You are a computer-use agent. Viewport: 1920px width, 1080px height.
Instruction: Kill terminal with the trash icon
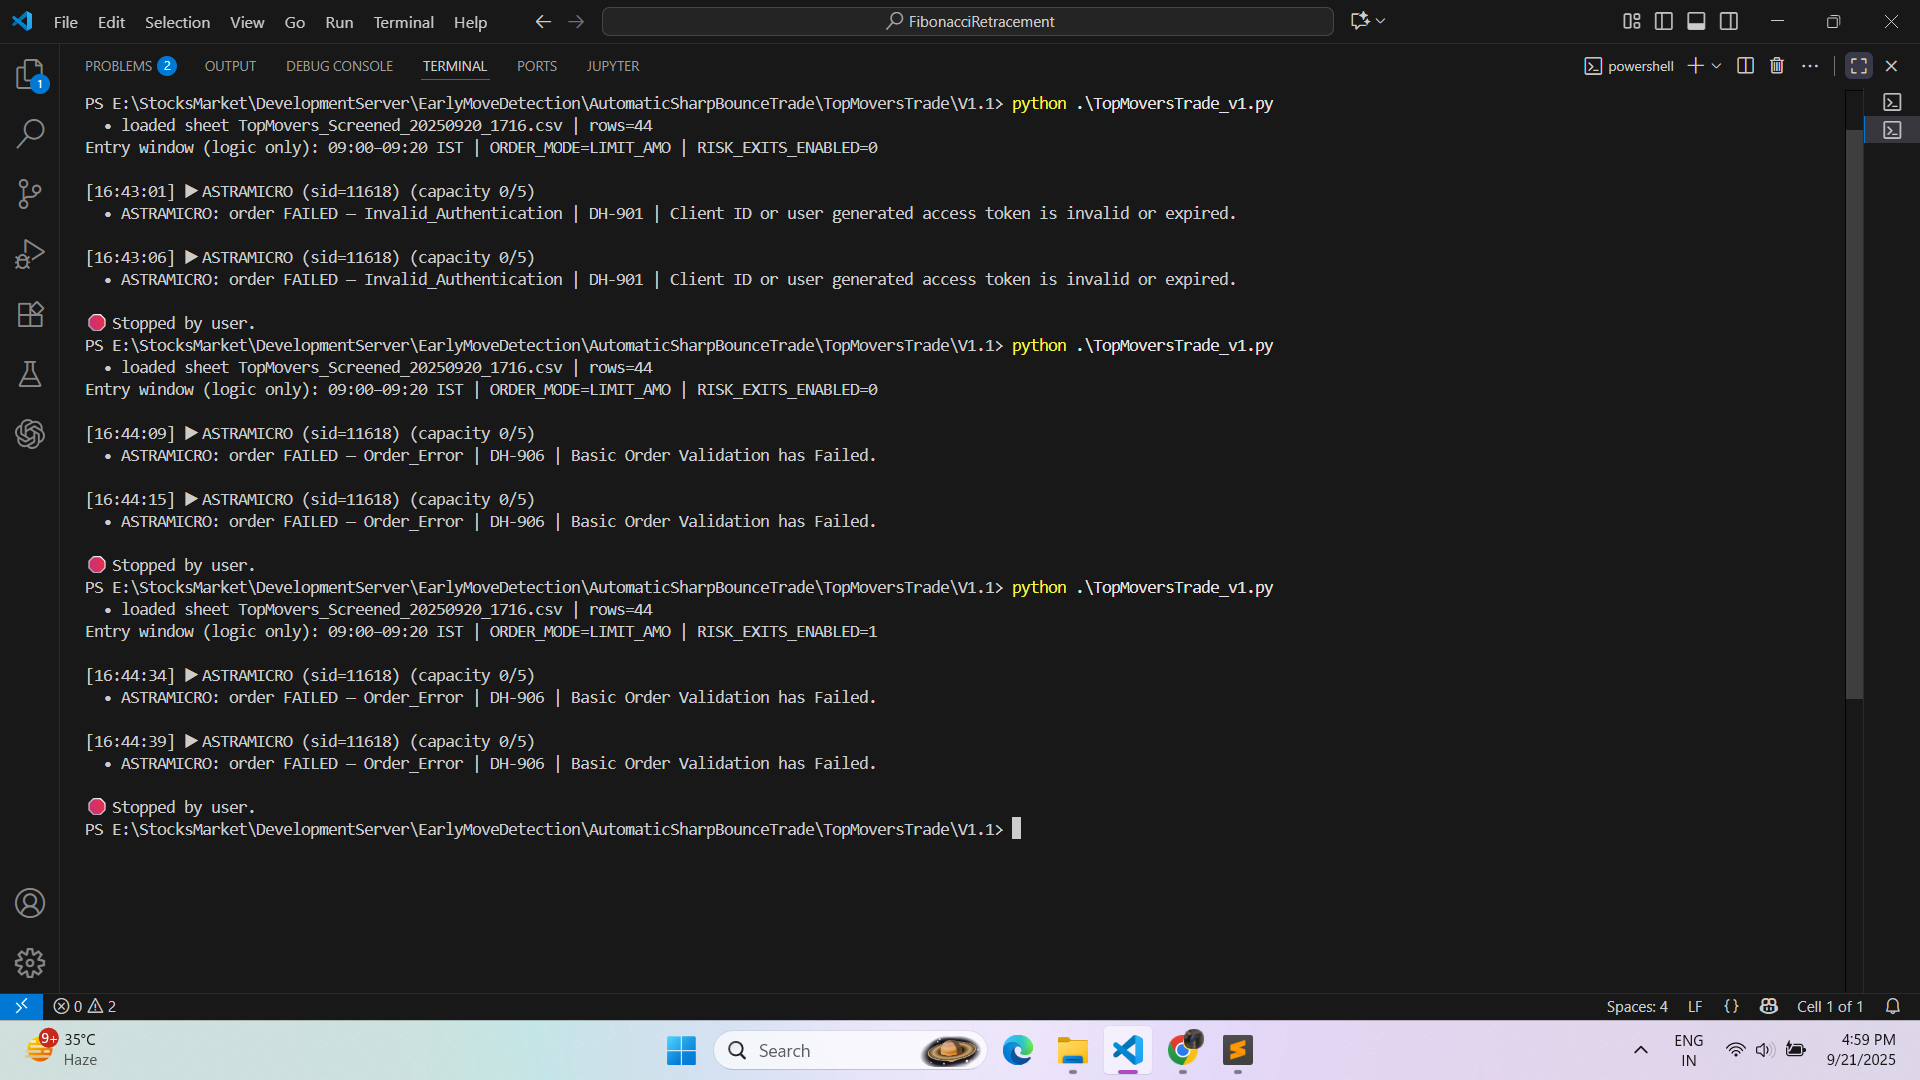1777,66
